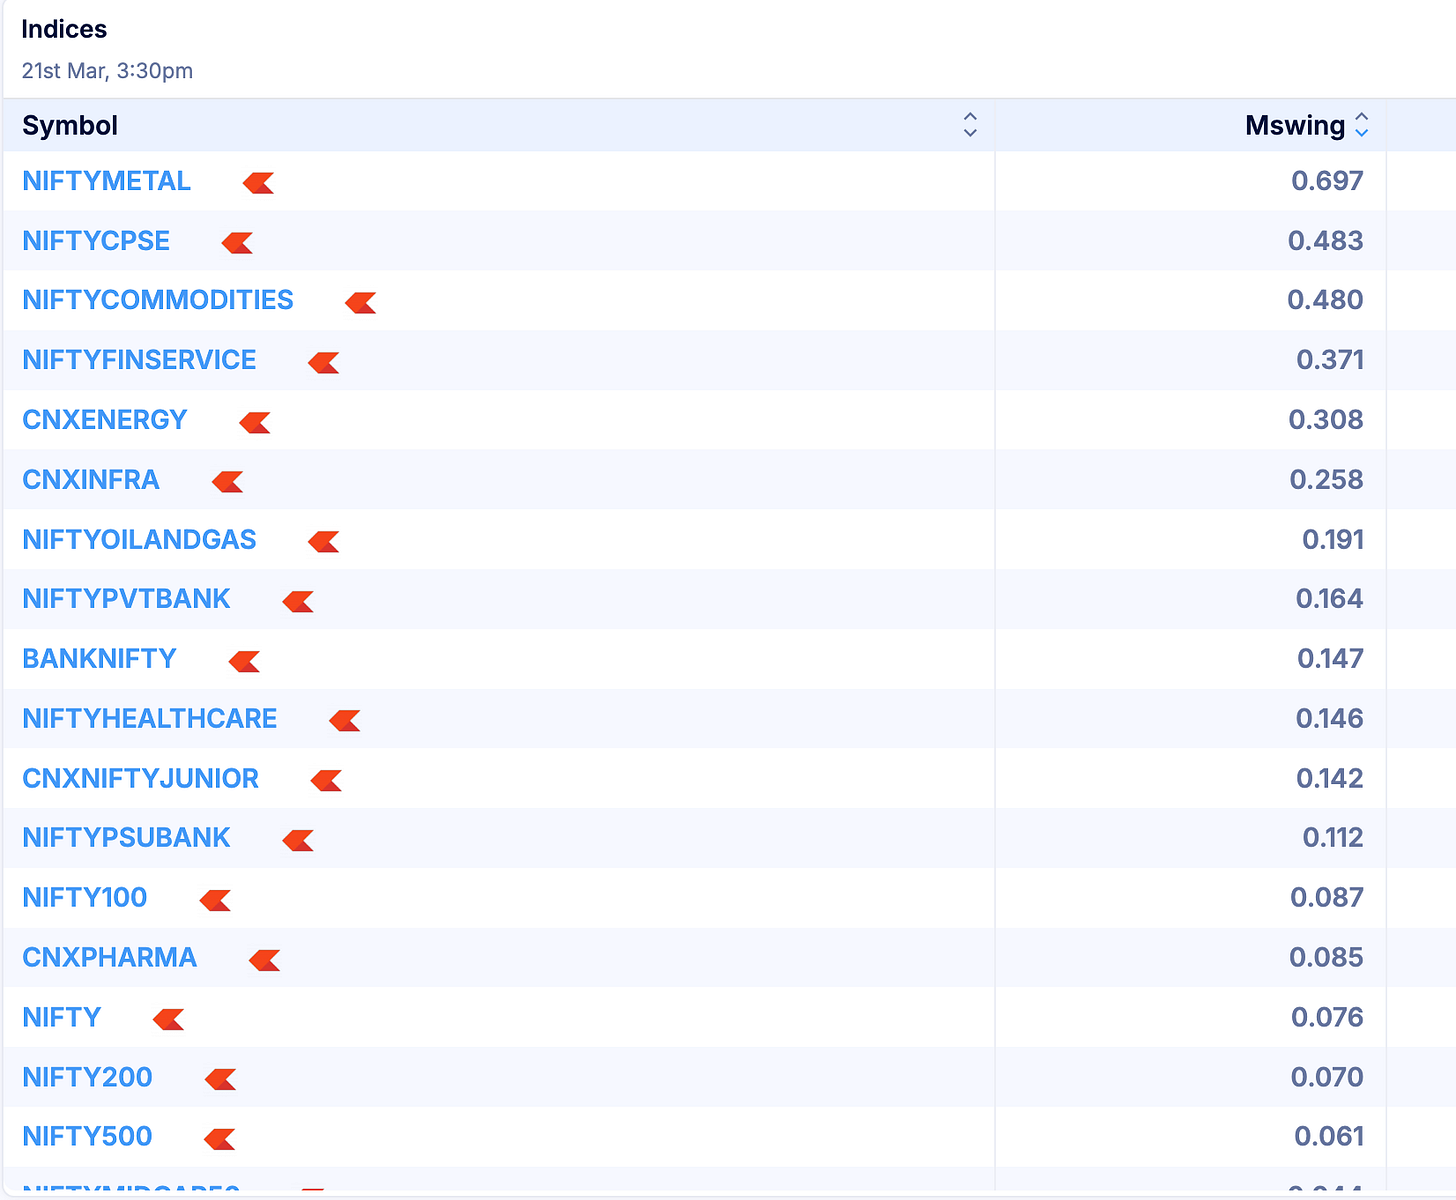Select the Mswing value 0.258

(1326, 480)
